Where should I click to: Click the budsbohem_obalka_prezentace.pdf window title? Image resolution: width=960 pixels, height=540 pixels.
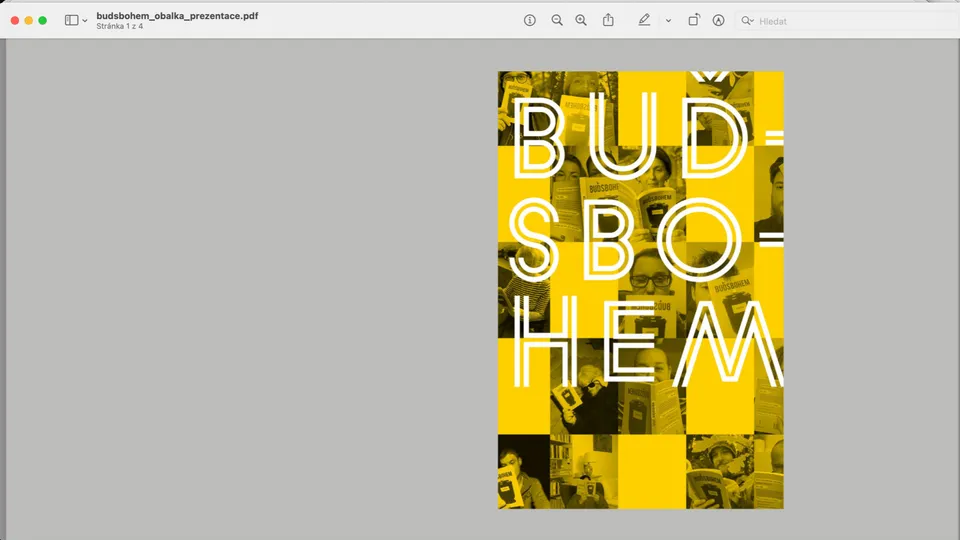[177, 16]
